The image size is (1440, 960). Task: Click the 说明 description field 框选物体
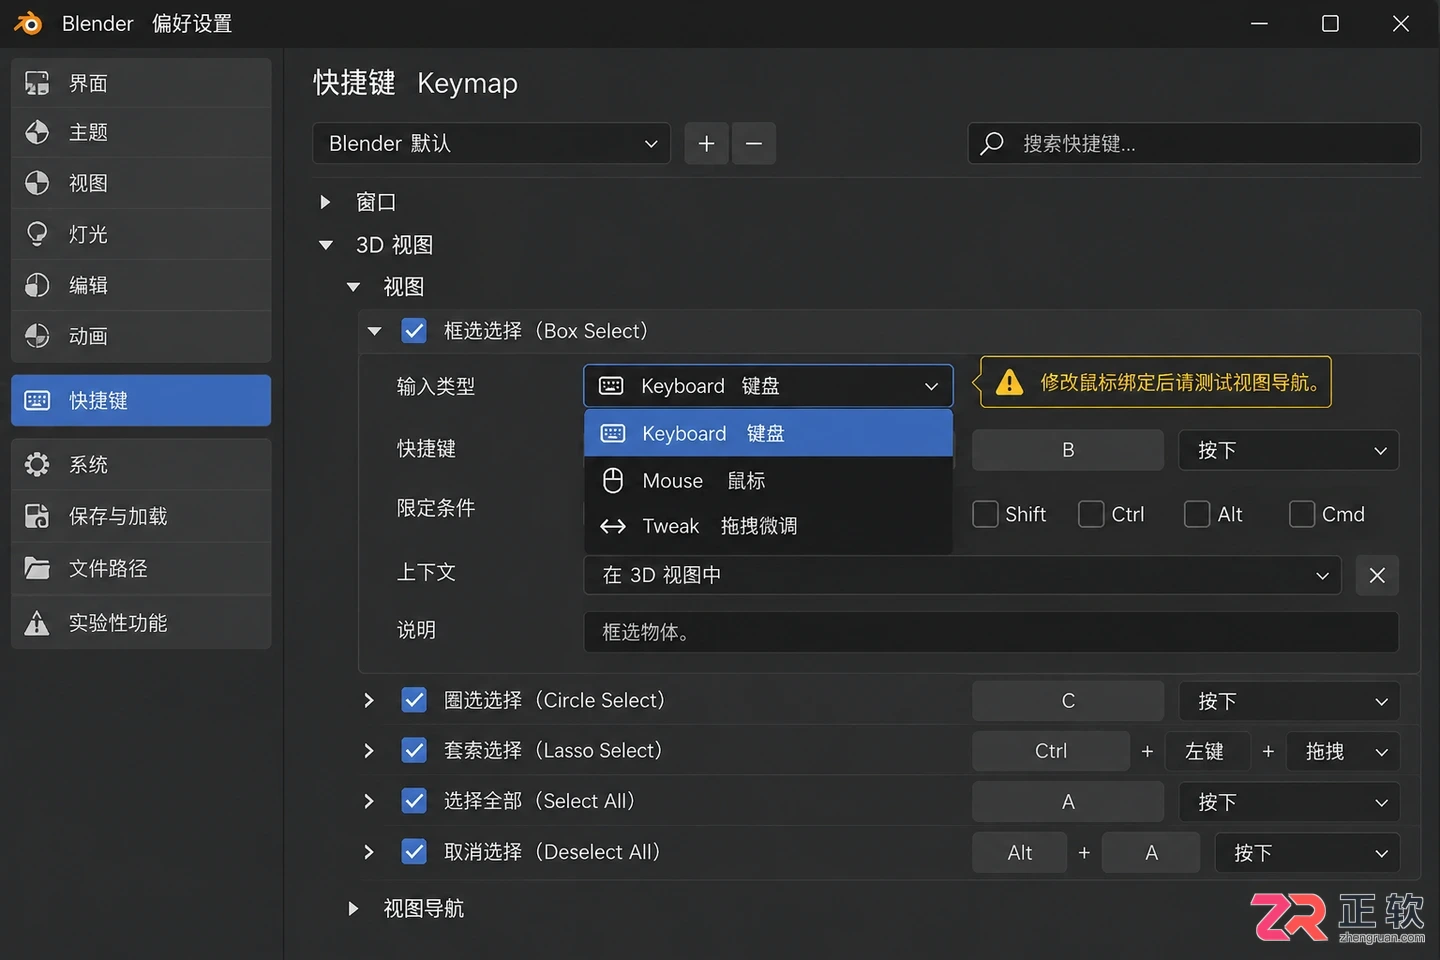click(991, 632)
